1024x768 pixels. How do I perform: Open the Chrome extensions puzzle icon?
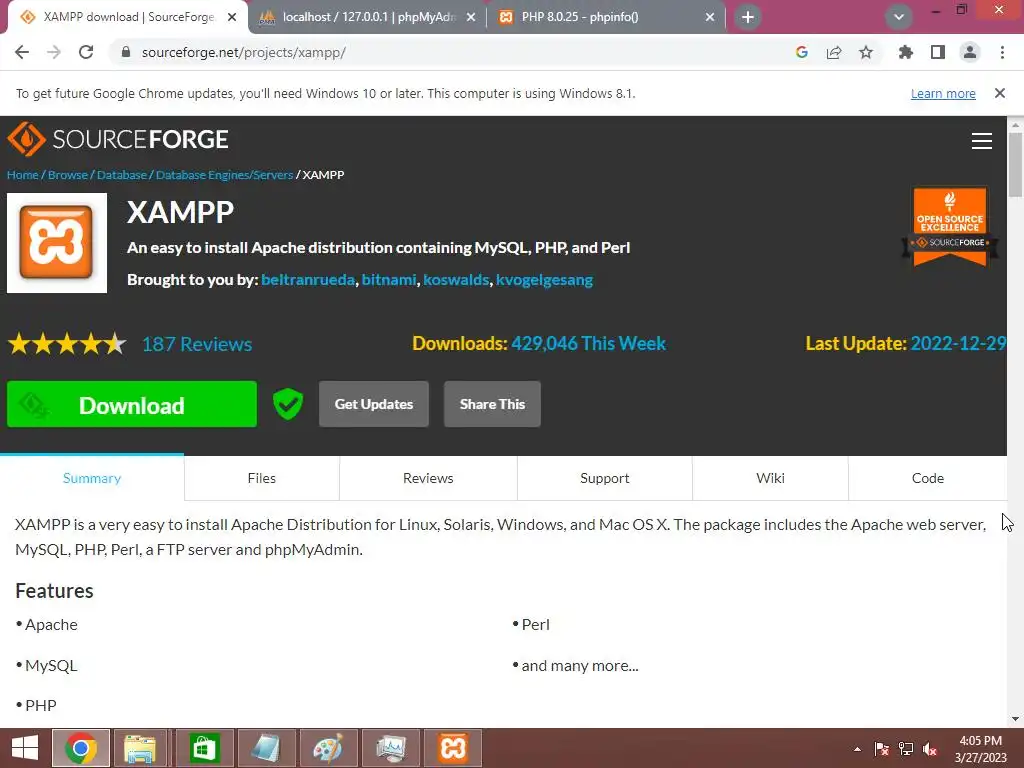(906, 52)
